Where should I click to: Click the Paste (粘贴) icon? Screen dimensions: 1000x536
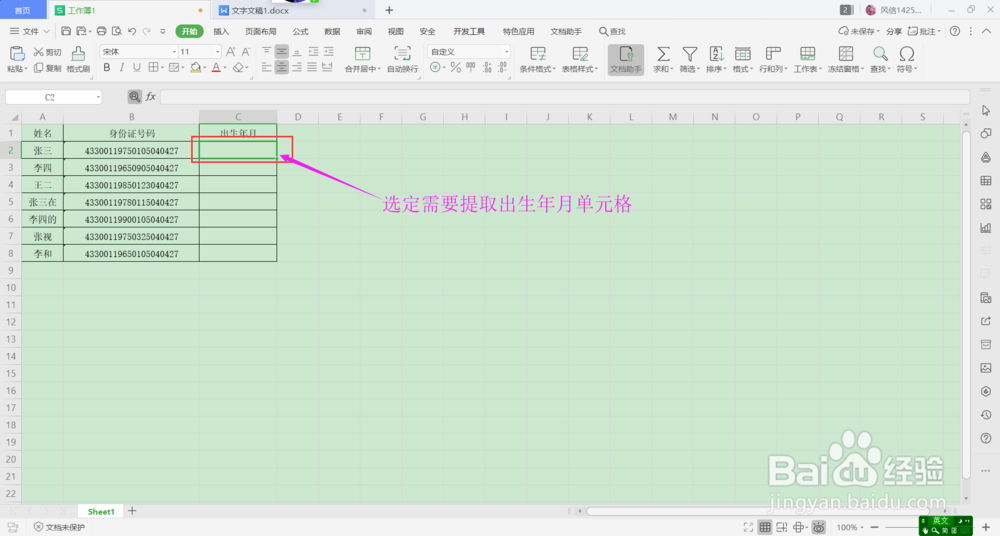pos(17,54)
